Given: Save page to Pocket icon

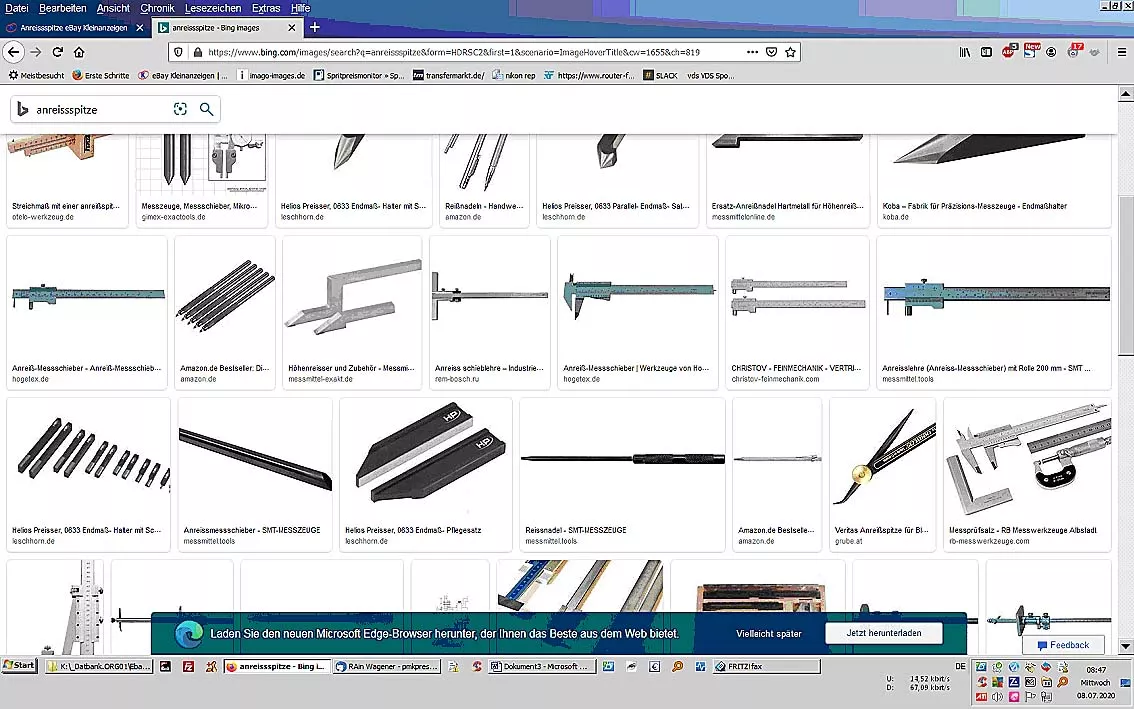Looking at the screenshot, I should [x=771, y=52].
